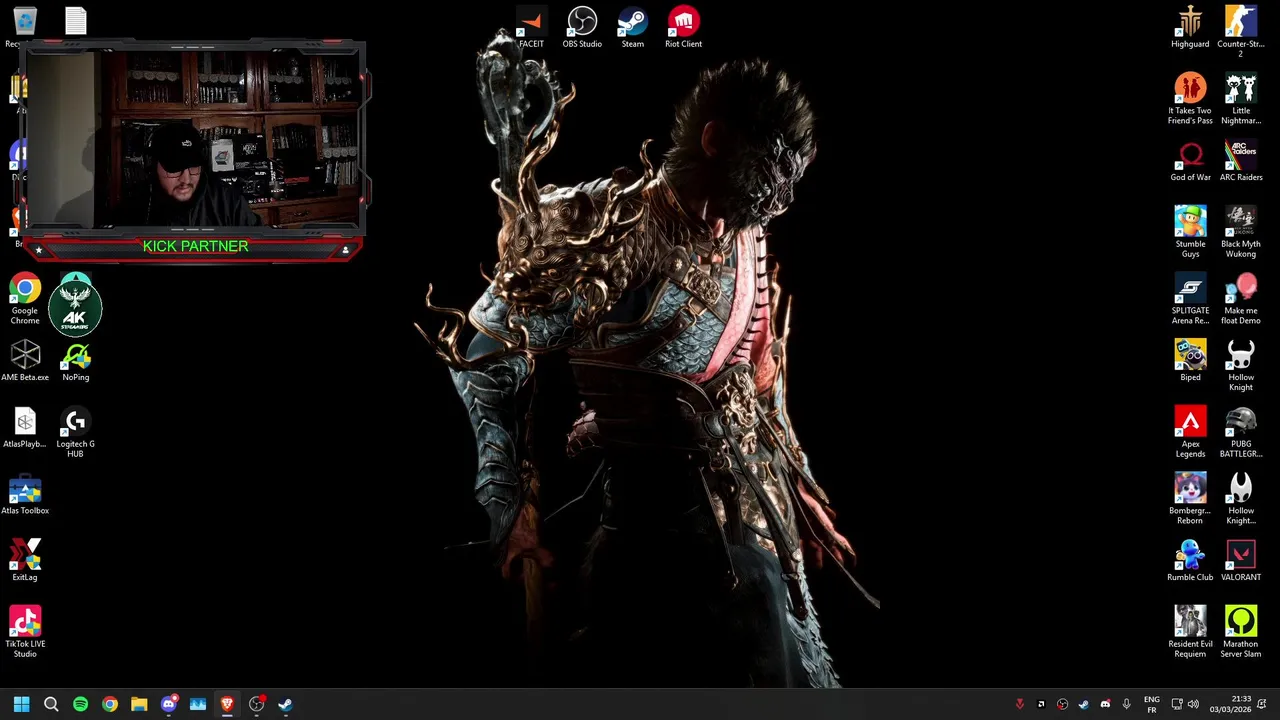Select the Stumble Guys icon
The image size is (1280, 720).
[x=1190, y=232]
